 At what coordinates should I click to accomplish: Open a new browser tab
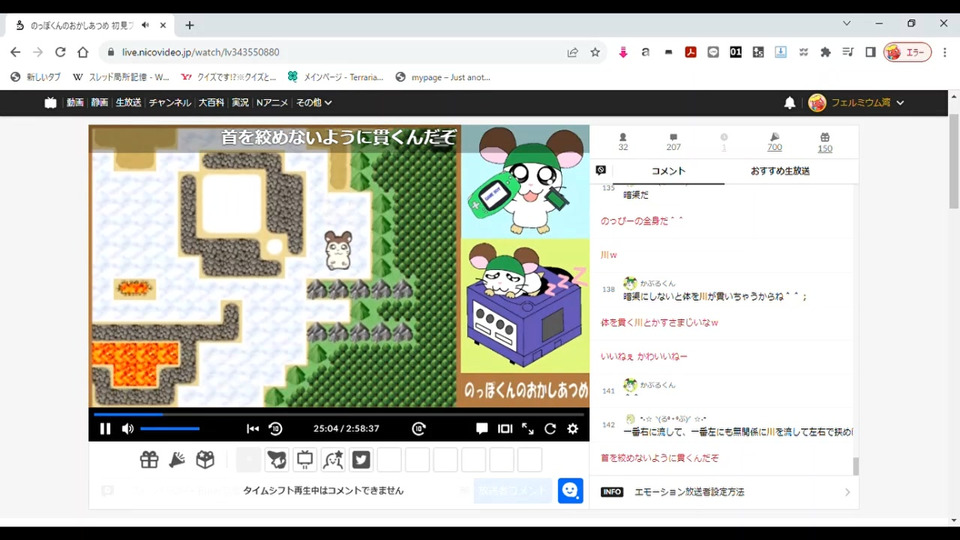point(190,25)
